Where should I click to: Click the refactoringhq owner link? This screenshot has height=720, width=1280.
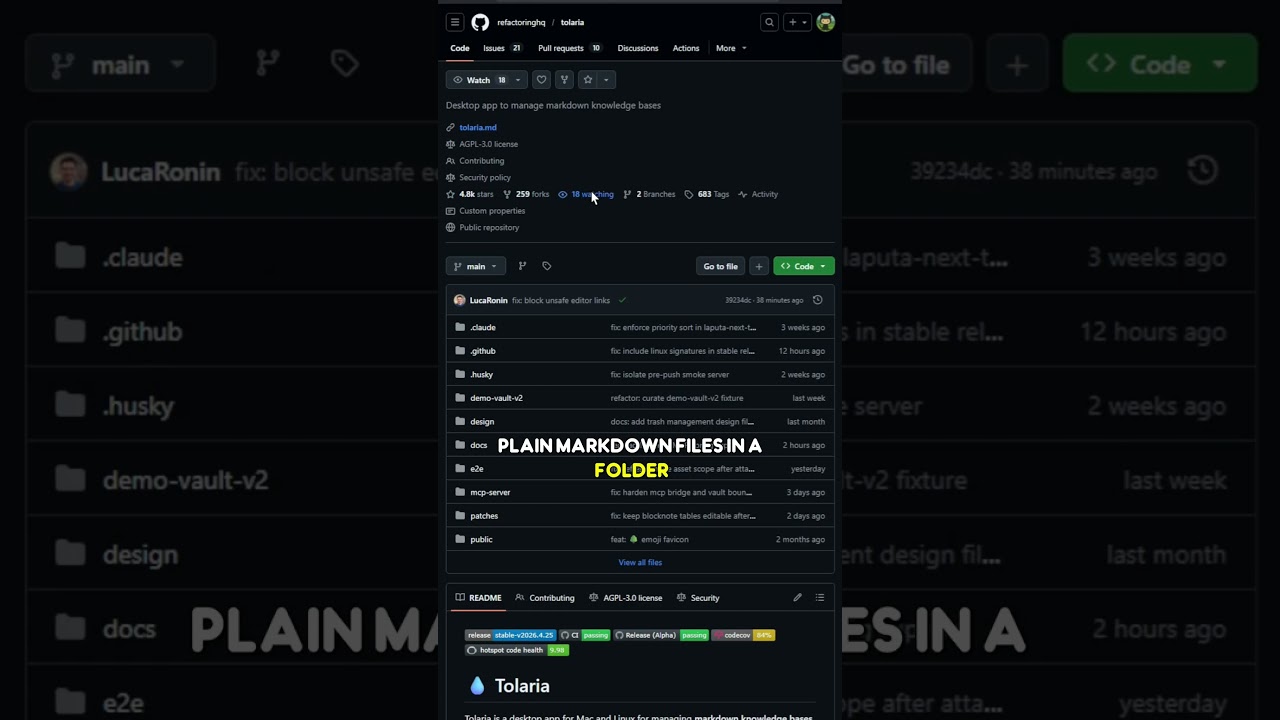coord(521,22)
